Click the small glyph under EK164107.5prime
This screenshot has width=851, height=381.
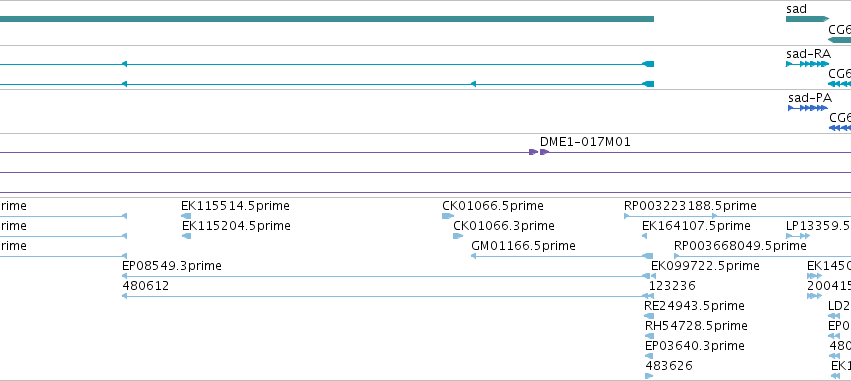coord(645,236)
